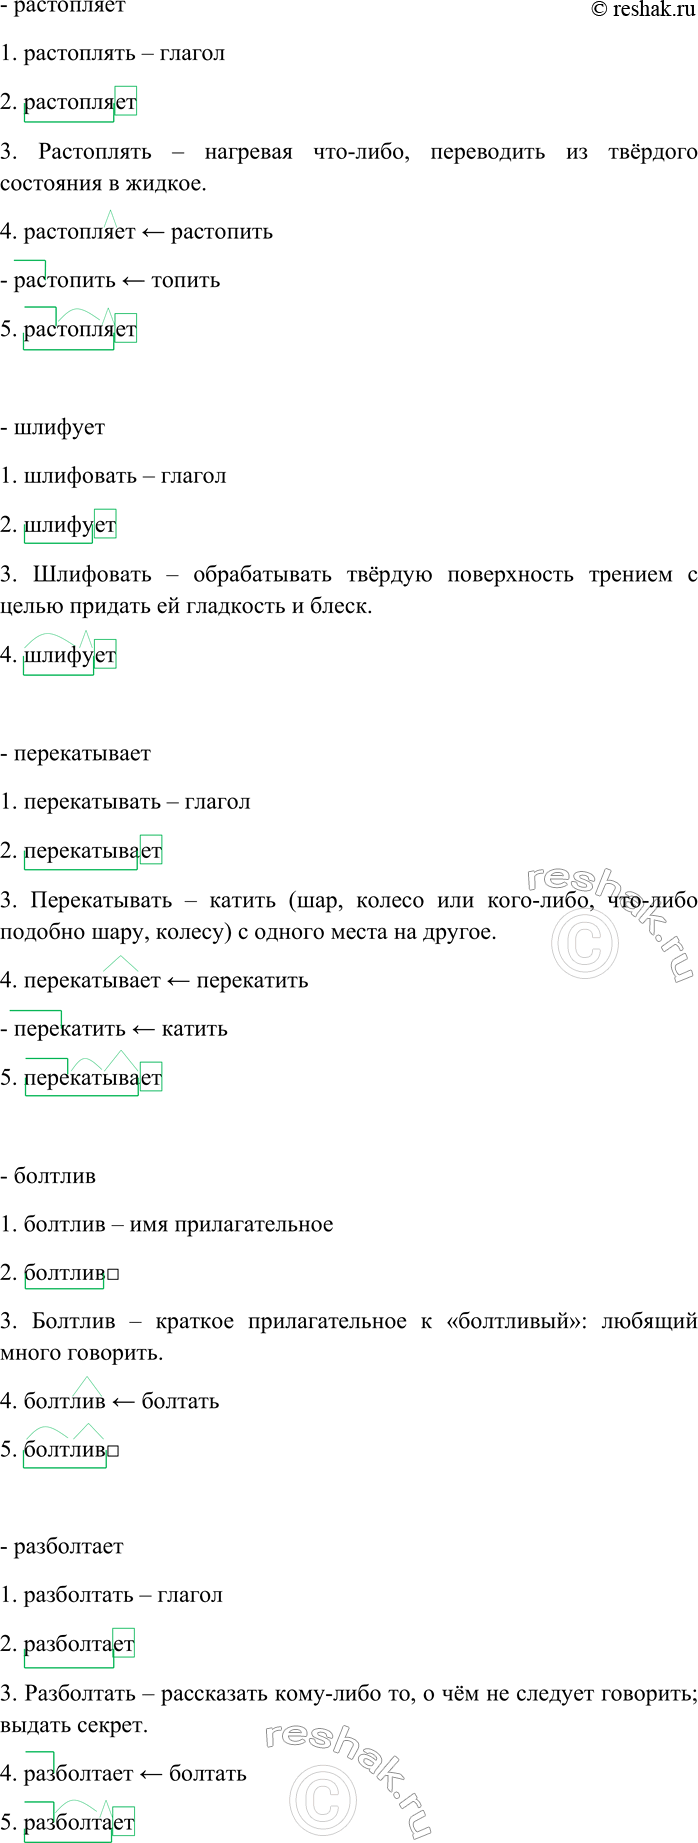Click the line '1. шлифовать – глагол'

click(113, 477)
